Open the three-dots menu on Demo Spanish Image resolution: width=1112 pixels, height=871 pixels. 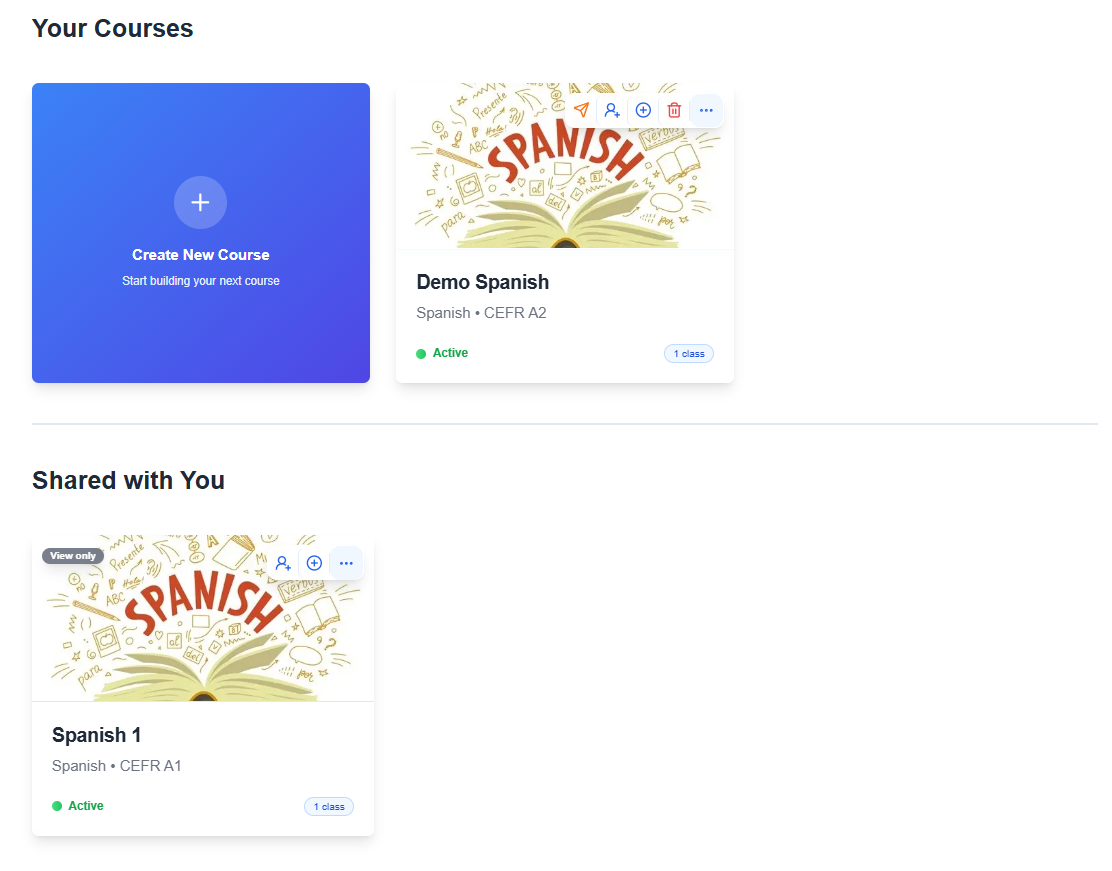tap(706, 110)
